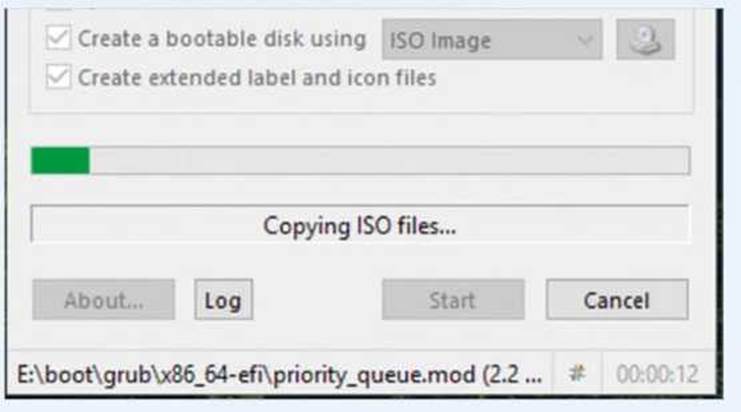The height and width of the screenshot is (412, 741).
Task: Click the green filled part of progress bar
Action: click(60, 161)
